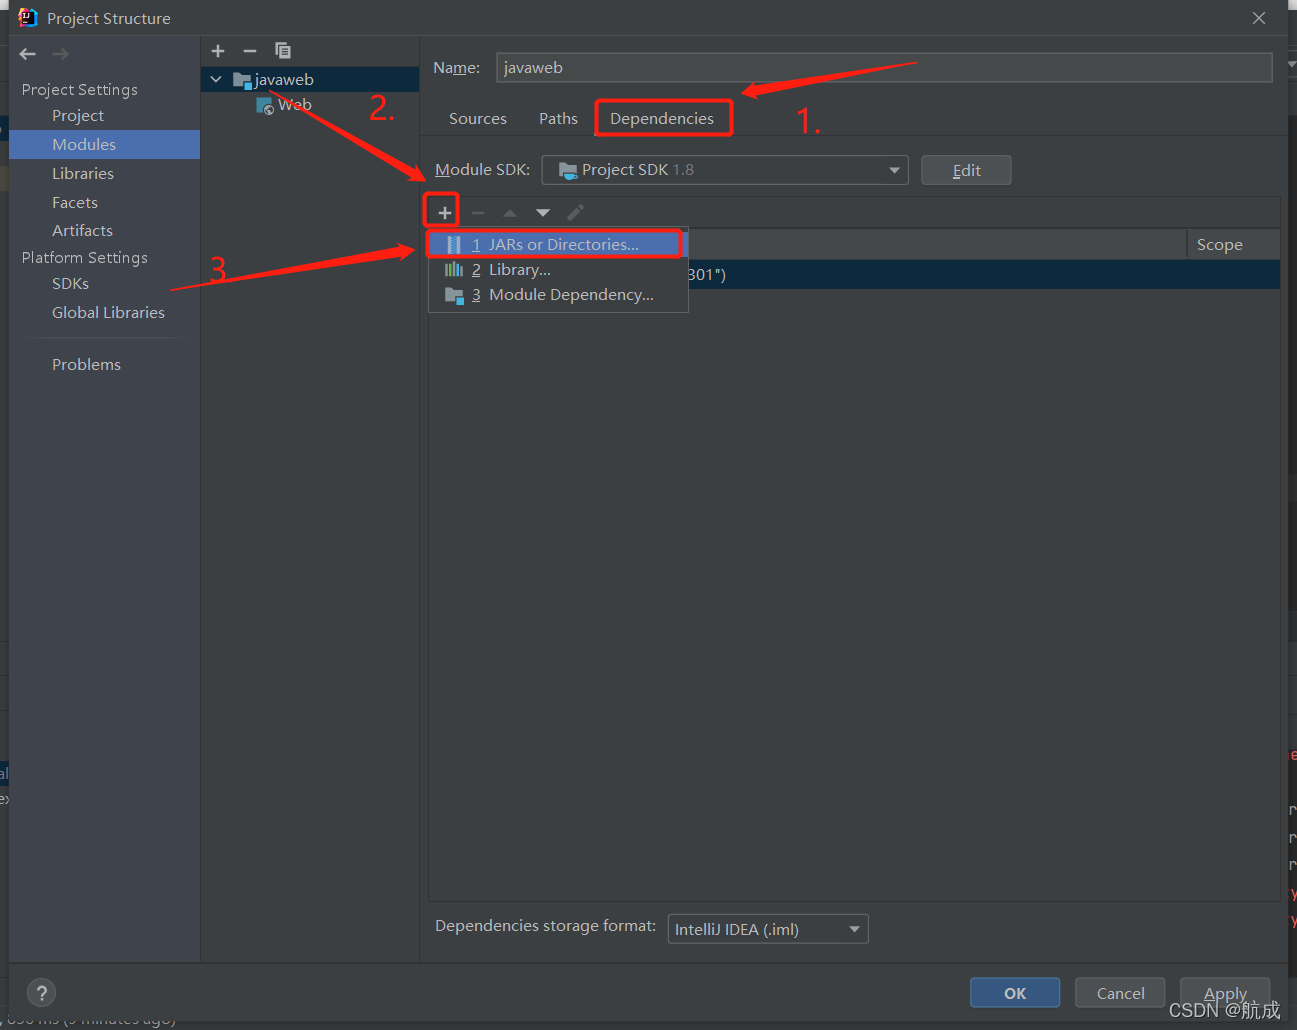This screenshot has width=1297, height=1030.
Task: Open Libraries settings
Action: 83,174
